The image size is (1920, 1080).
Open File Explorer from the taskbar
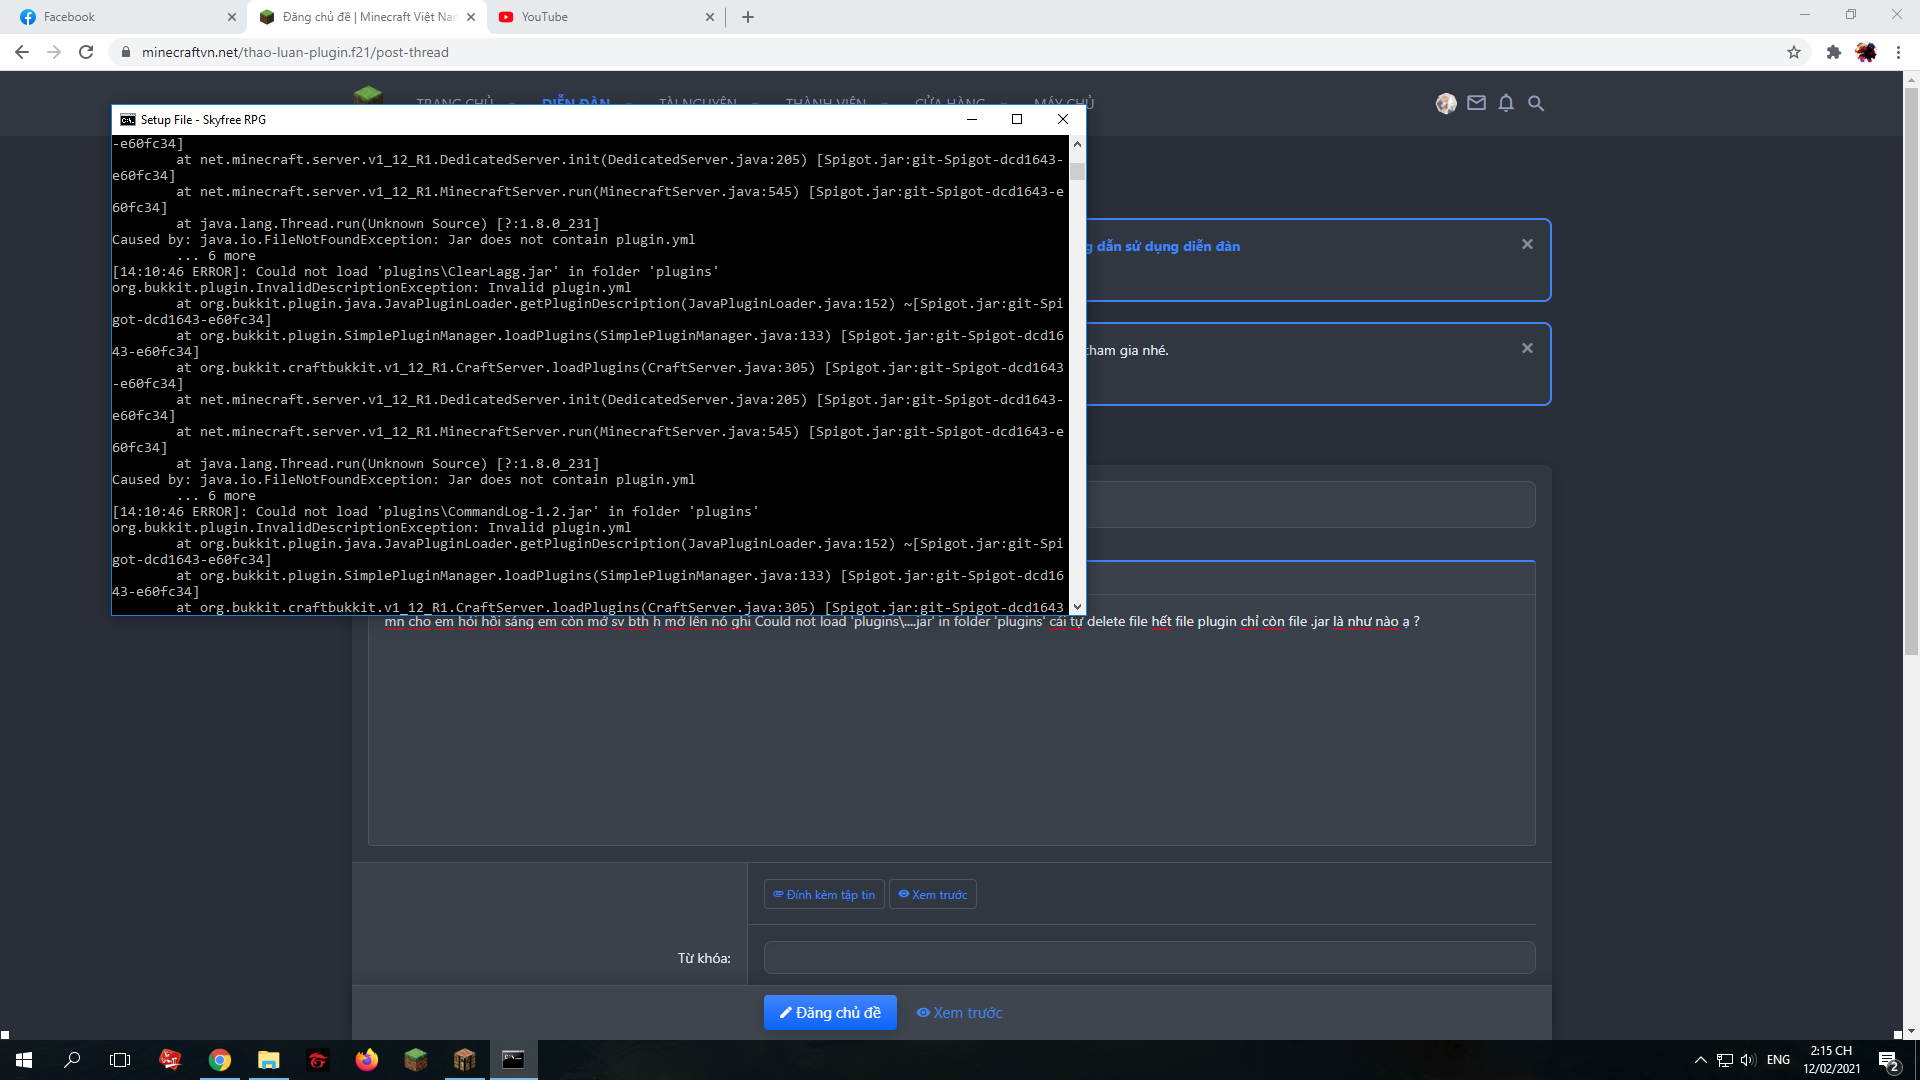(x=268, y=1060)
